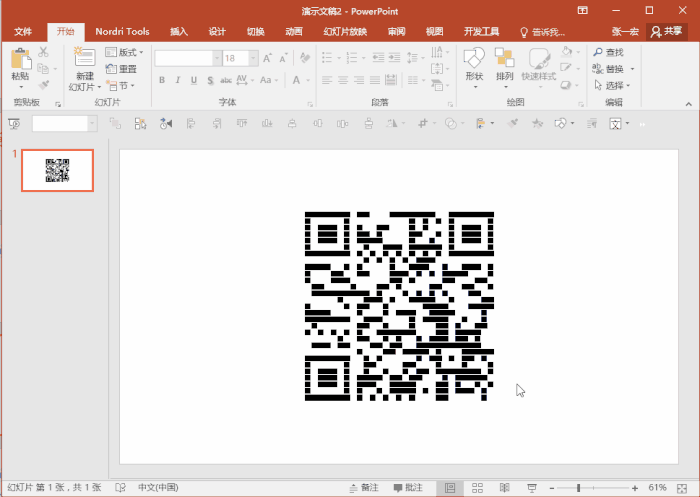Click fit slide to window icon
This screenshot has height=497, width=700.
coord(682,488)
